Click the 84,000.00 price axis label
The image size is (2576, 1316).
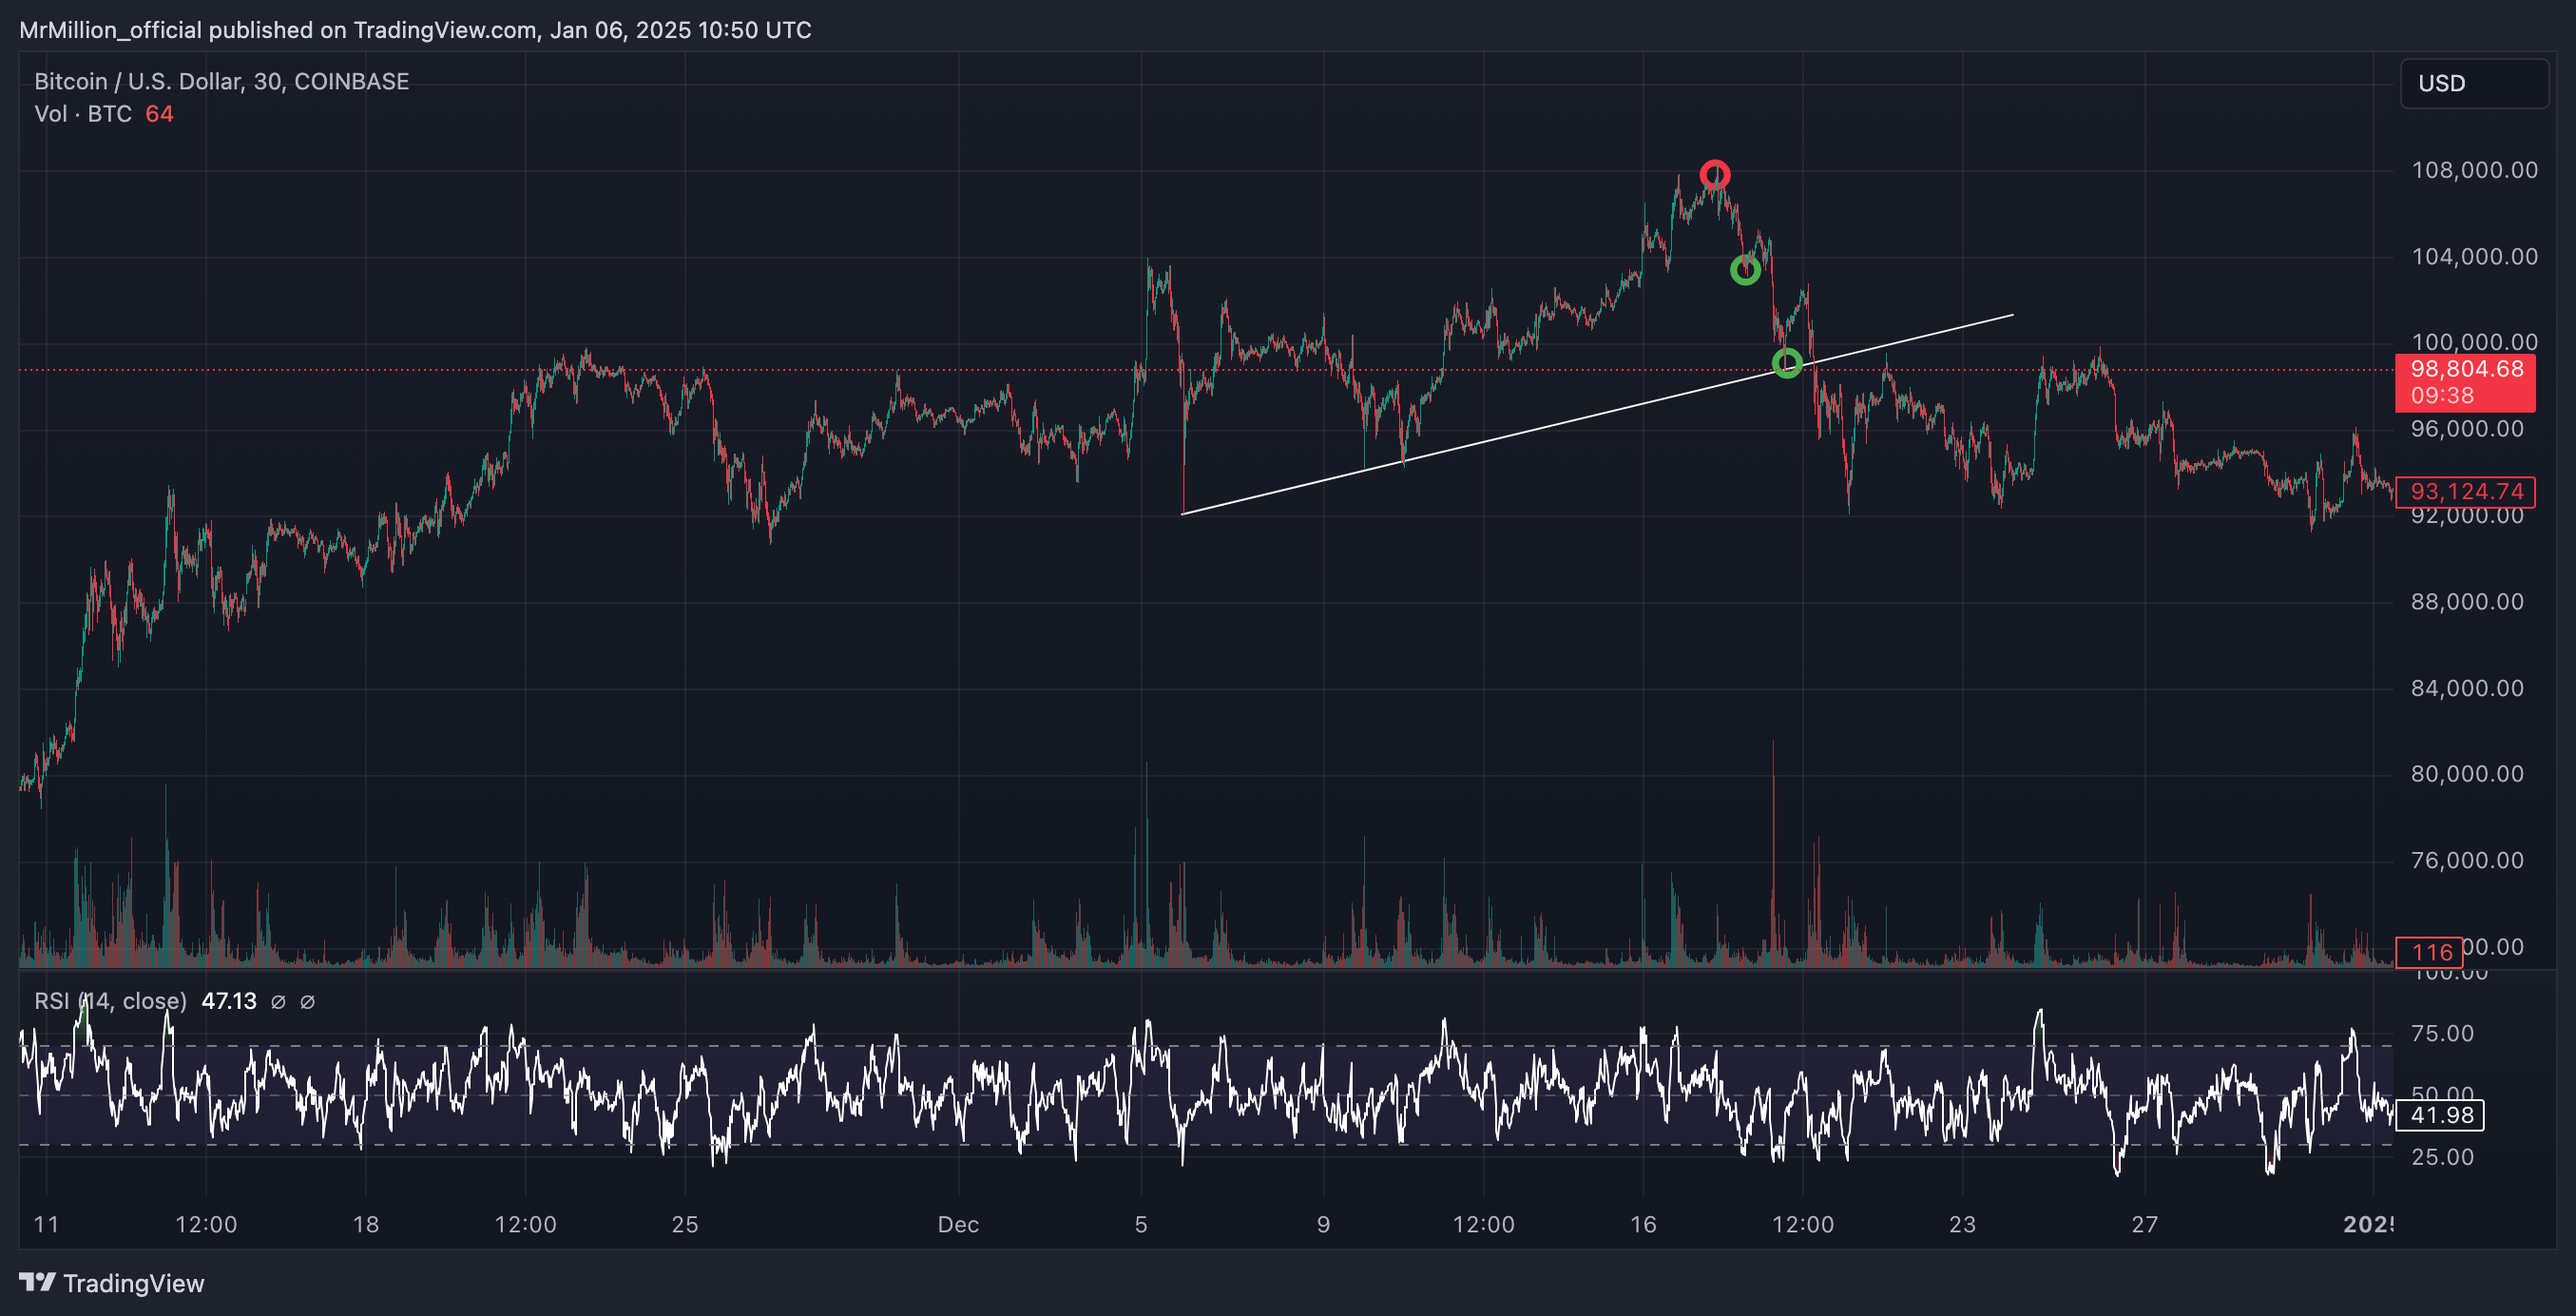[2467, 688]
